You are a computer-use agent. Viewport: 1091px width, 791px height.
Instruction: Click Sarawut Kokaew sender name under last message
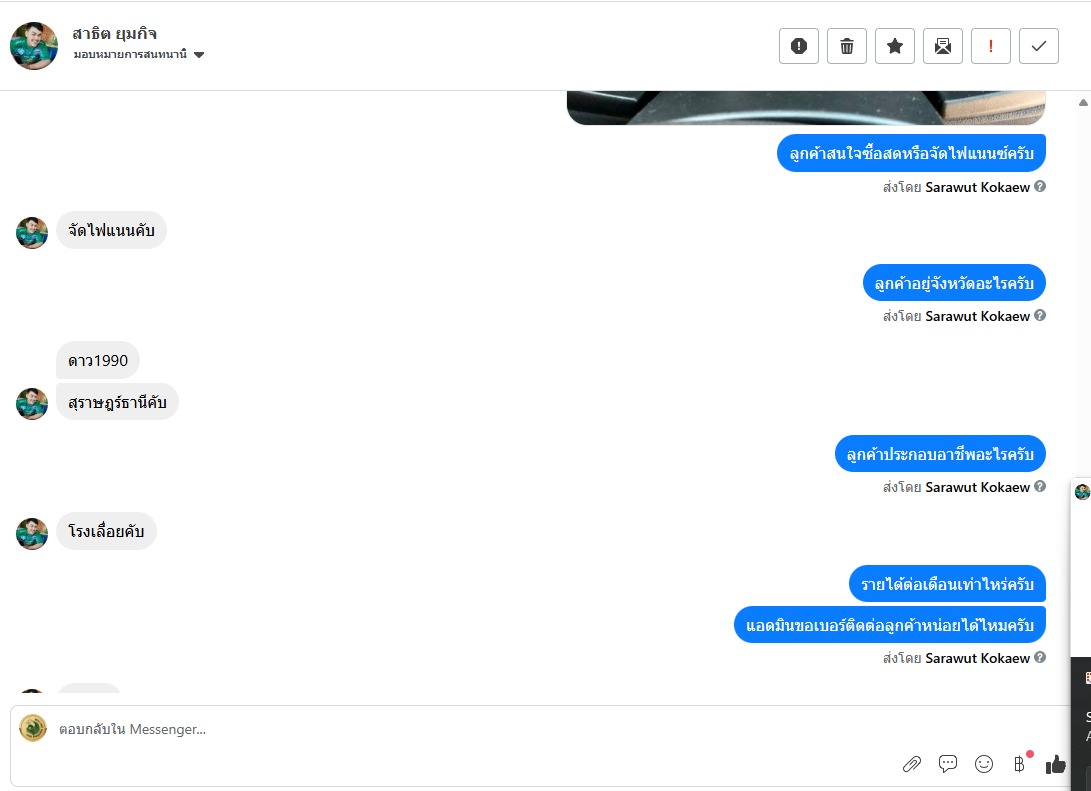point(978,658)
